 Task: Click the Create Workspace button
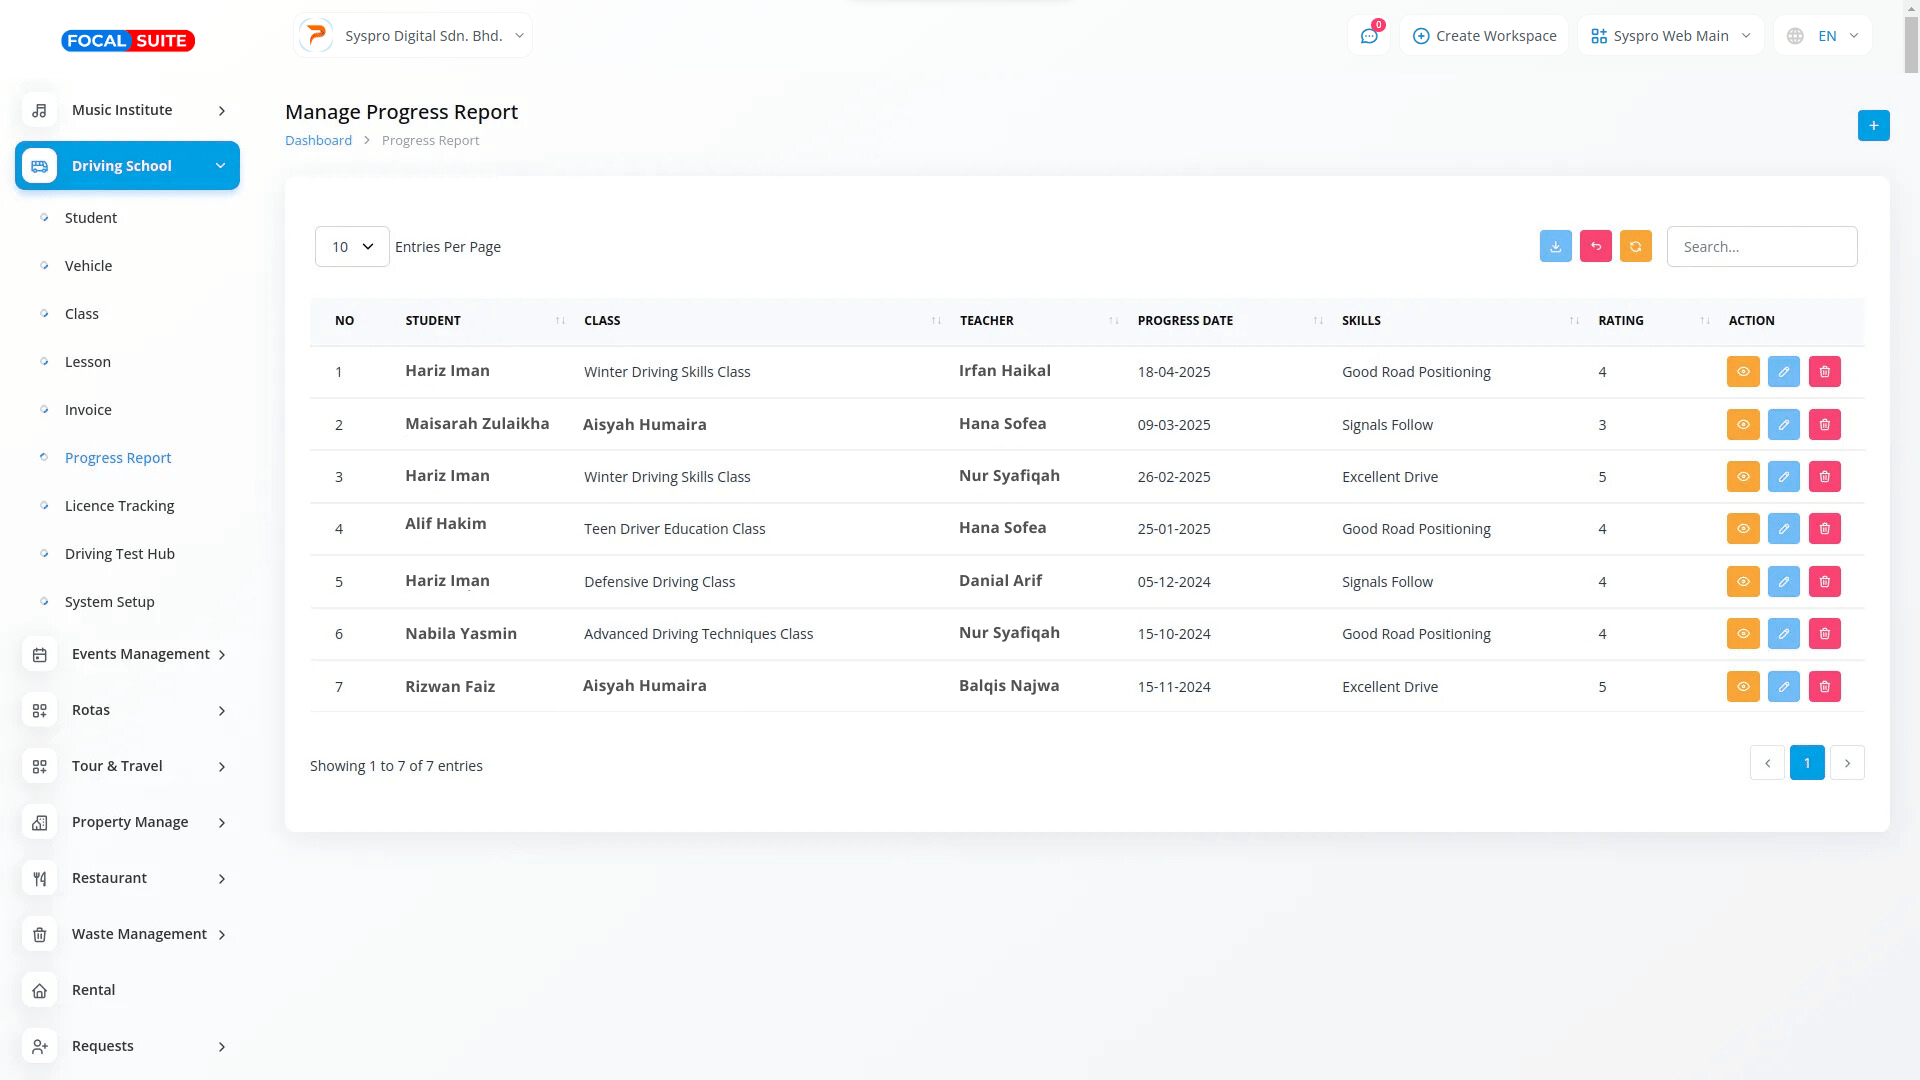pyautogui.click(x=1484, y=36)
